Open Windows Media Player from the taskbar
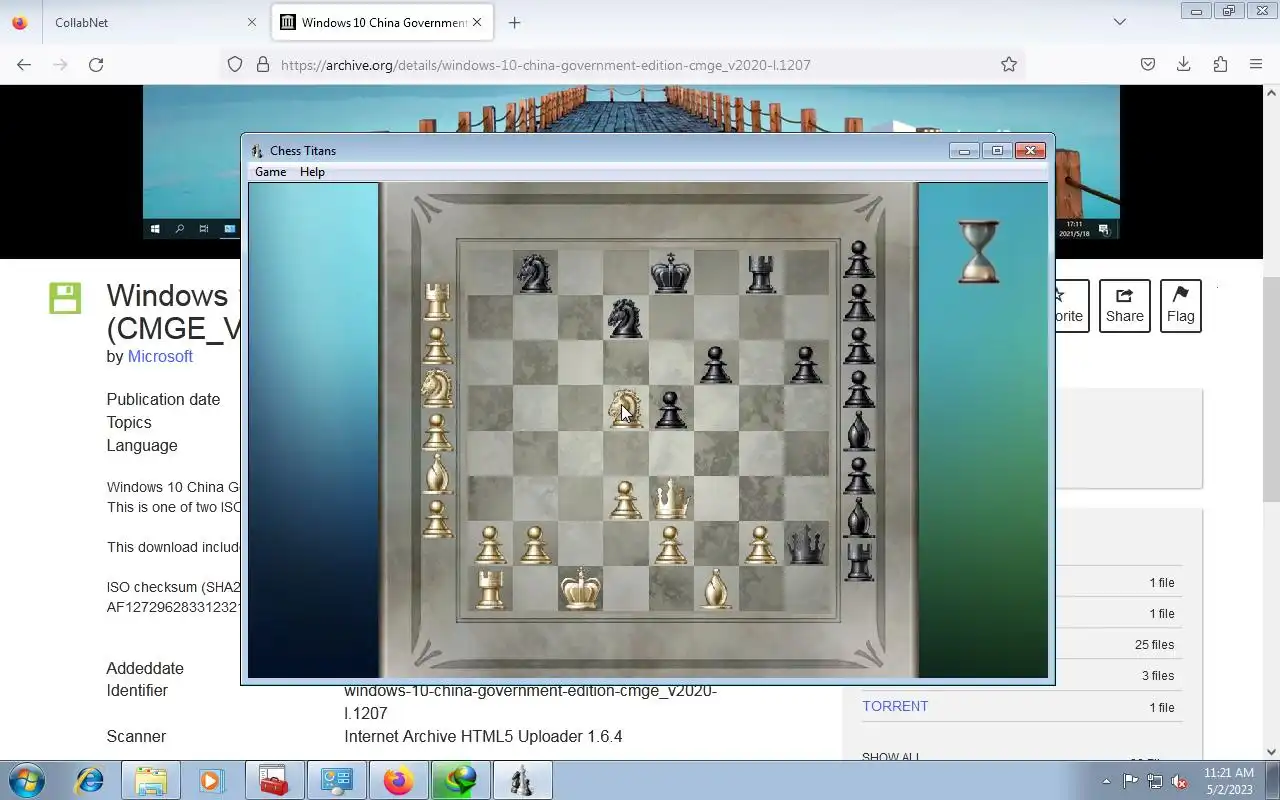 (211, 780)
